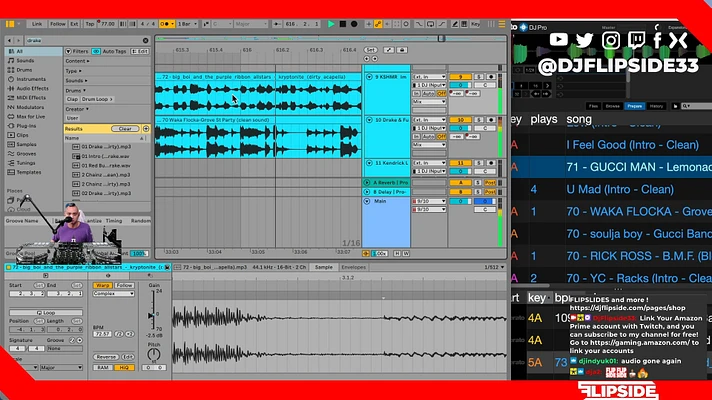Switch to the Sample tab in clip view

tap(324, 267)
